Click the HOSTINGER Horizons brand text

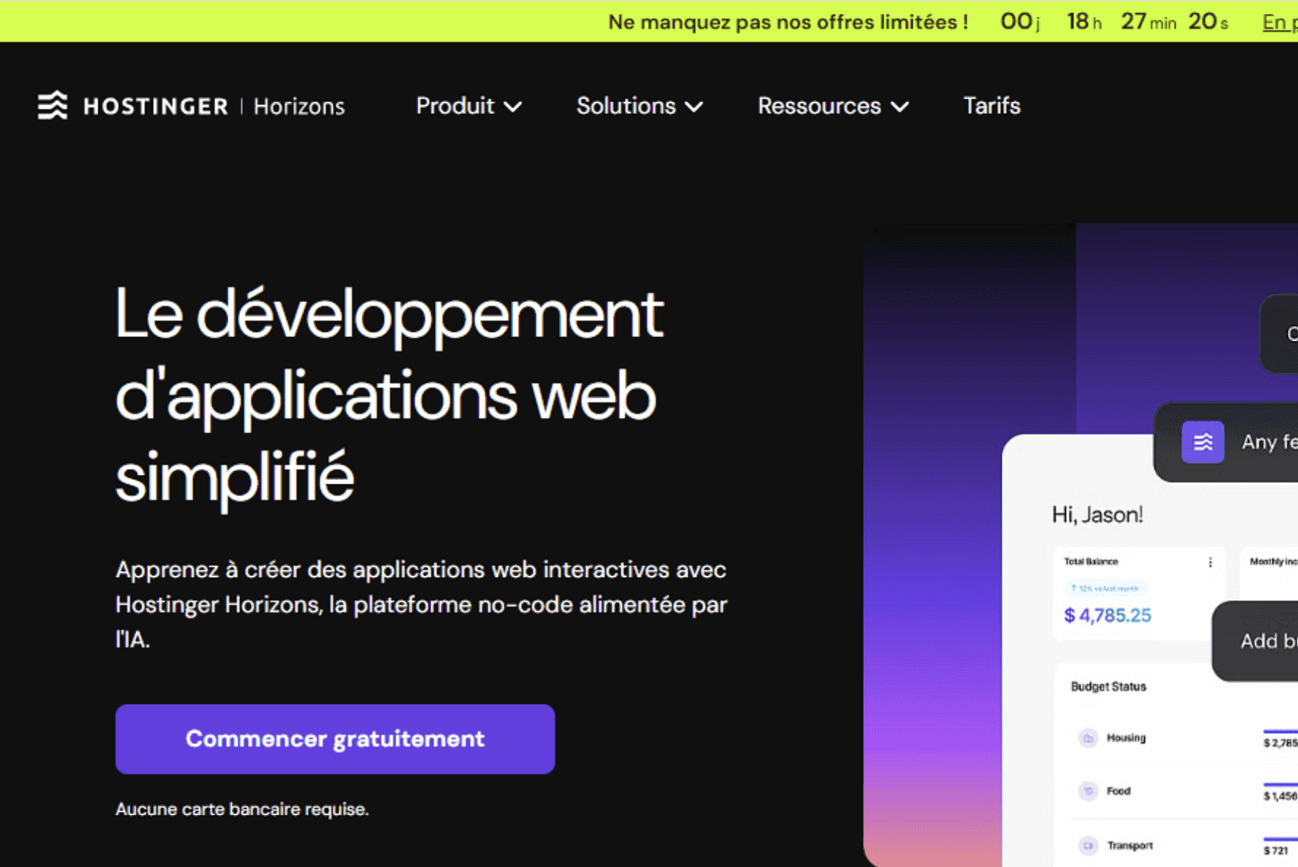coord(214,106)
